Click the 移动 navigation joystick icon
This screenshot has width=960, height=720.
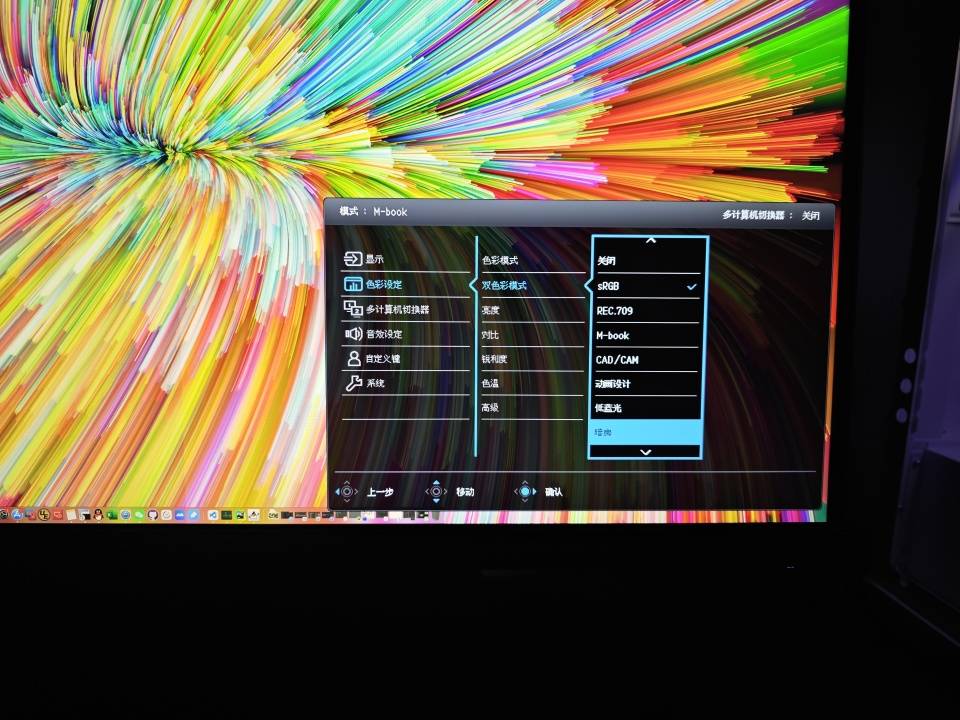point(435,491)
